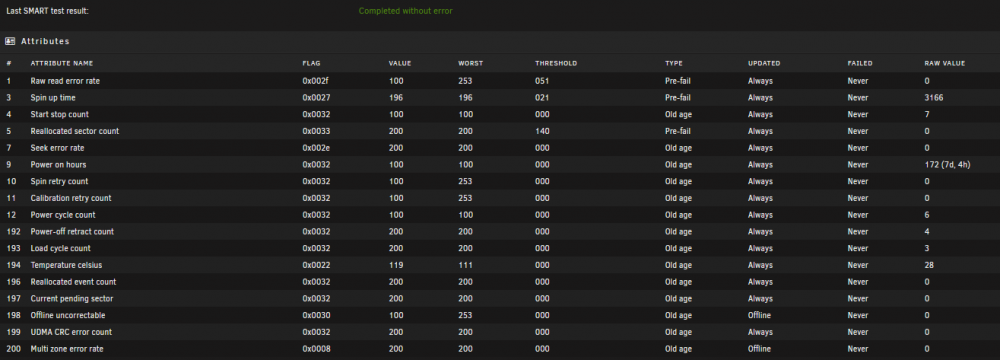Select the 'Raw read error rate' row

(500, 81)
